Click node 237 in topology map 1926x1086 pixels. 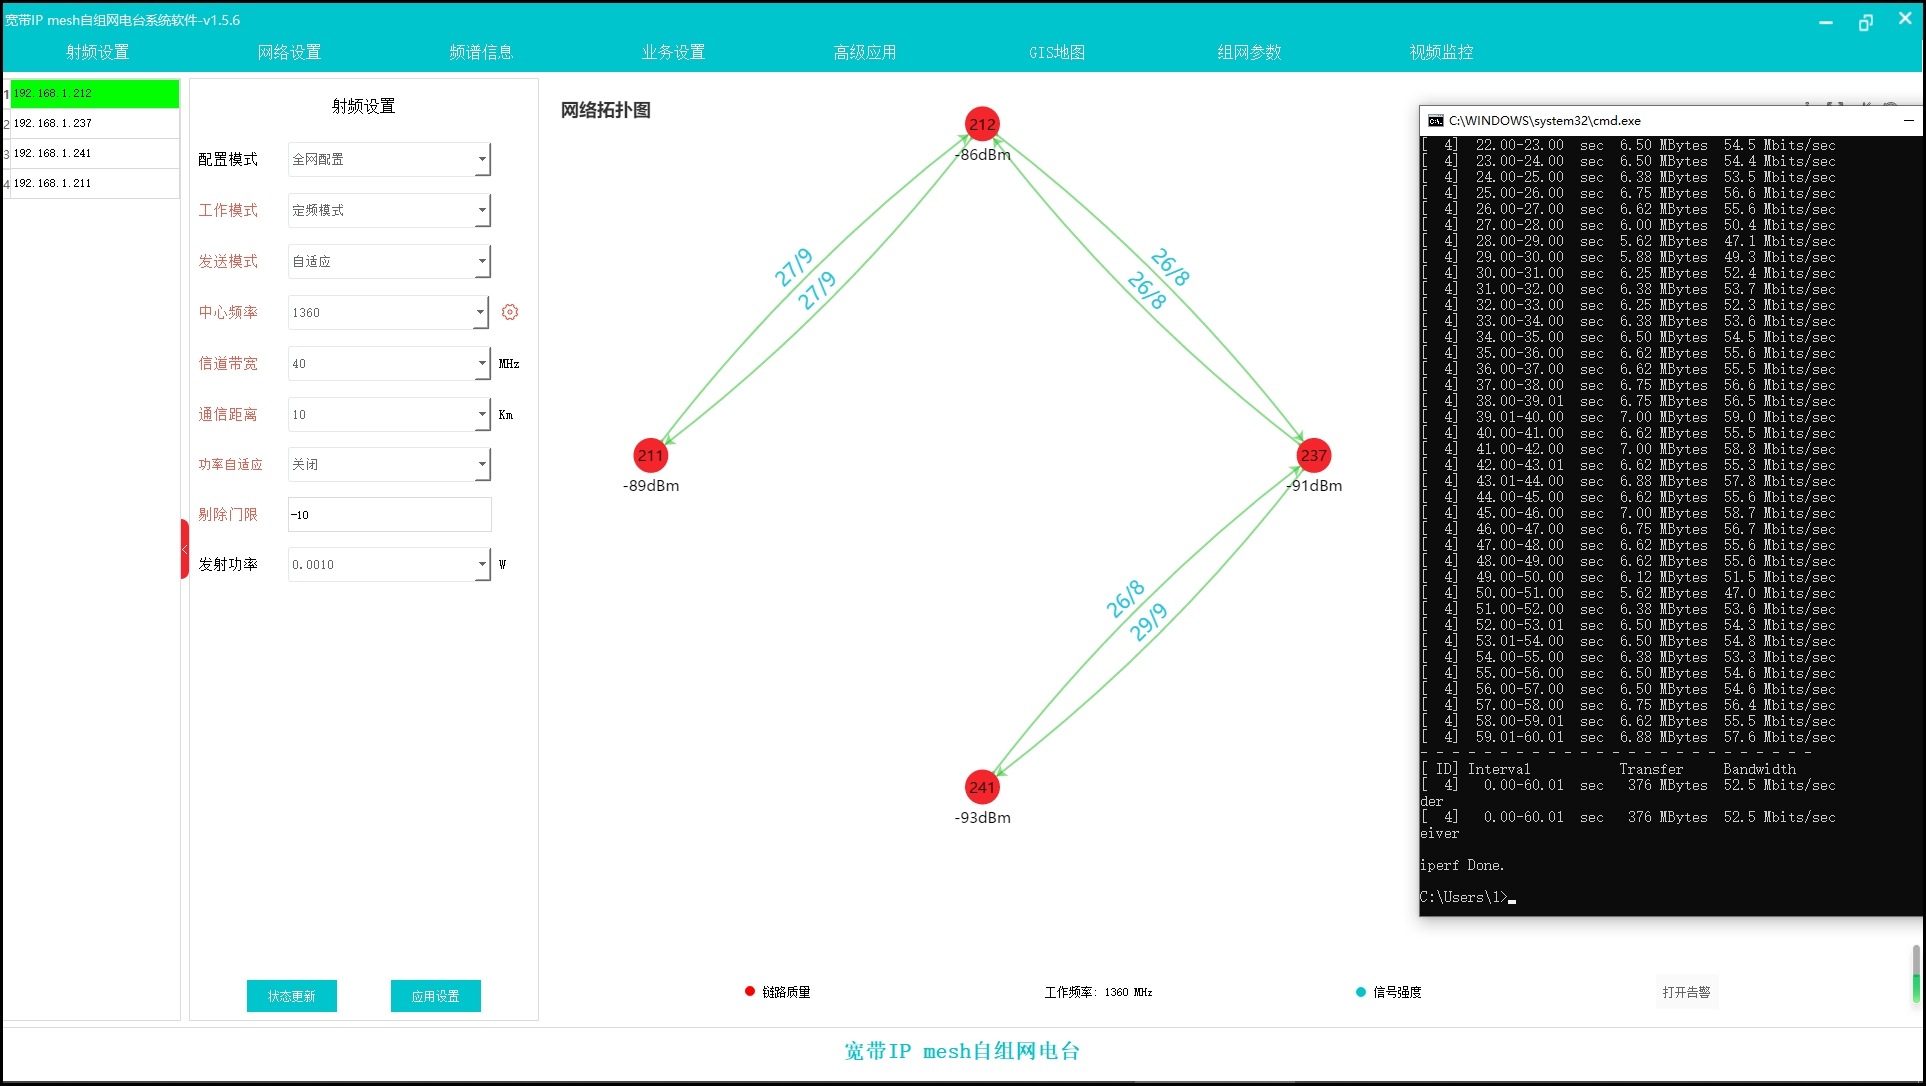coord(1313,456)
